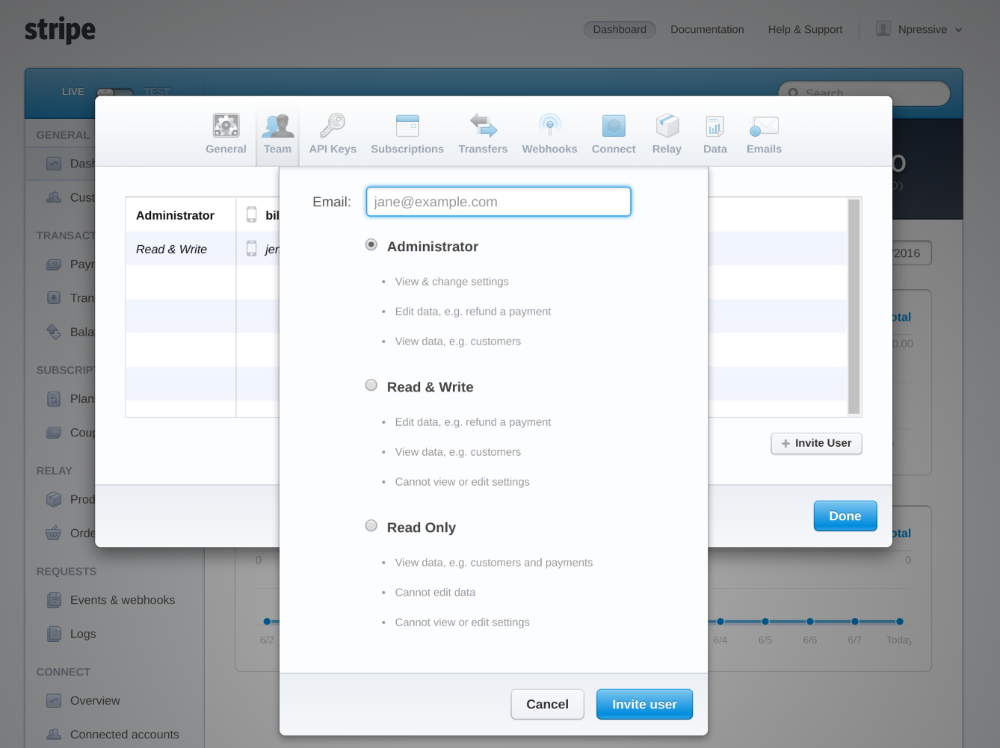Toggle the Live/Test mode switch
The height and width of the screenshot is (748, 1000).
pos(115,92)
